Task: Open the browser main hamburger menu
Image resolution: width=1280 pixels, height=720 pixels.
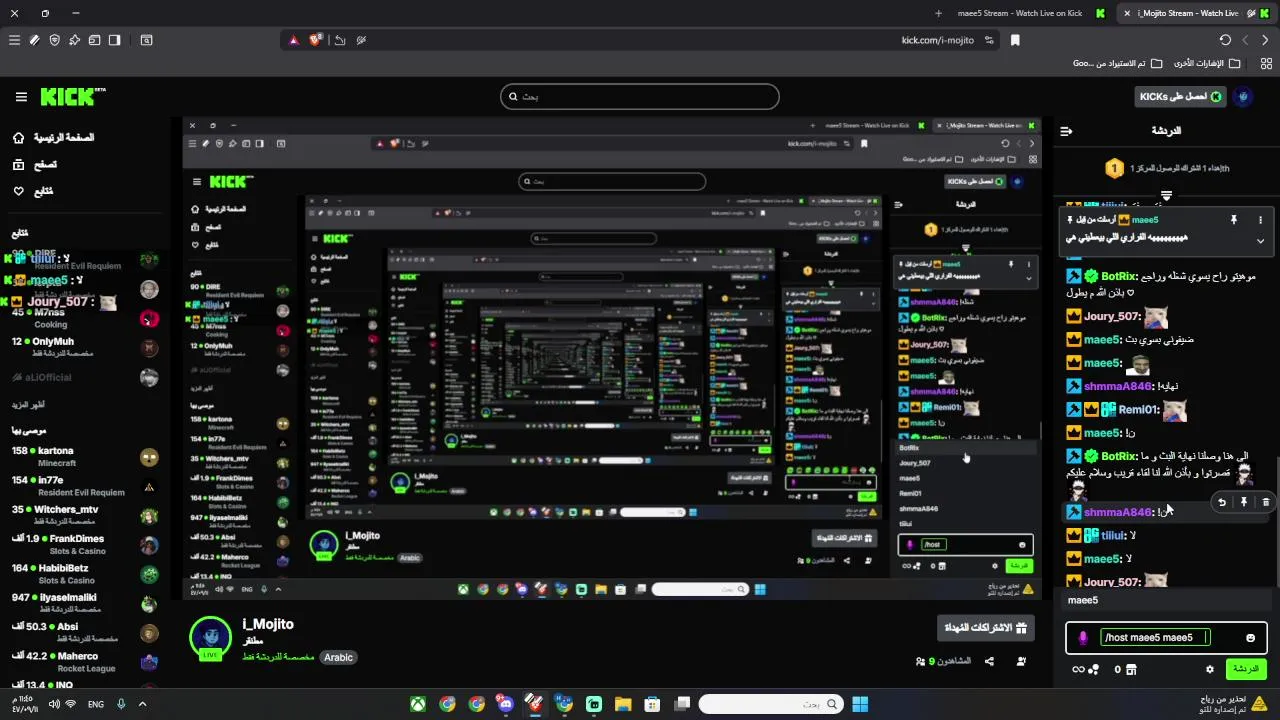Action: (14, 40)
